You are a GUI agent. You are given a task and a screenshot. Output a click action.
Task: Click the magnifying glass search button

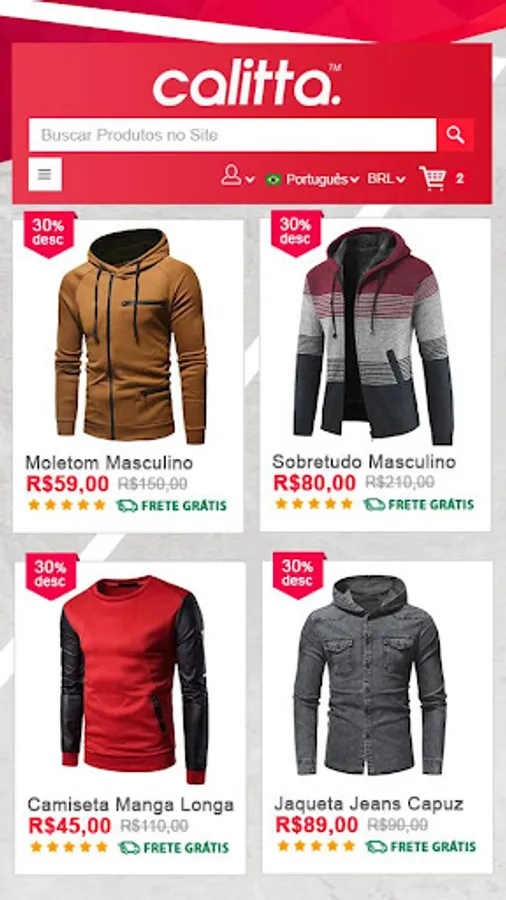click(456, 135)
